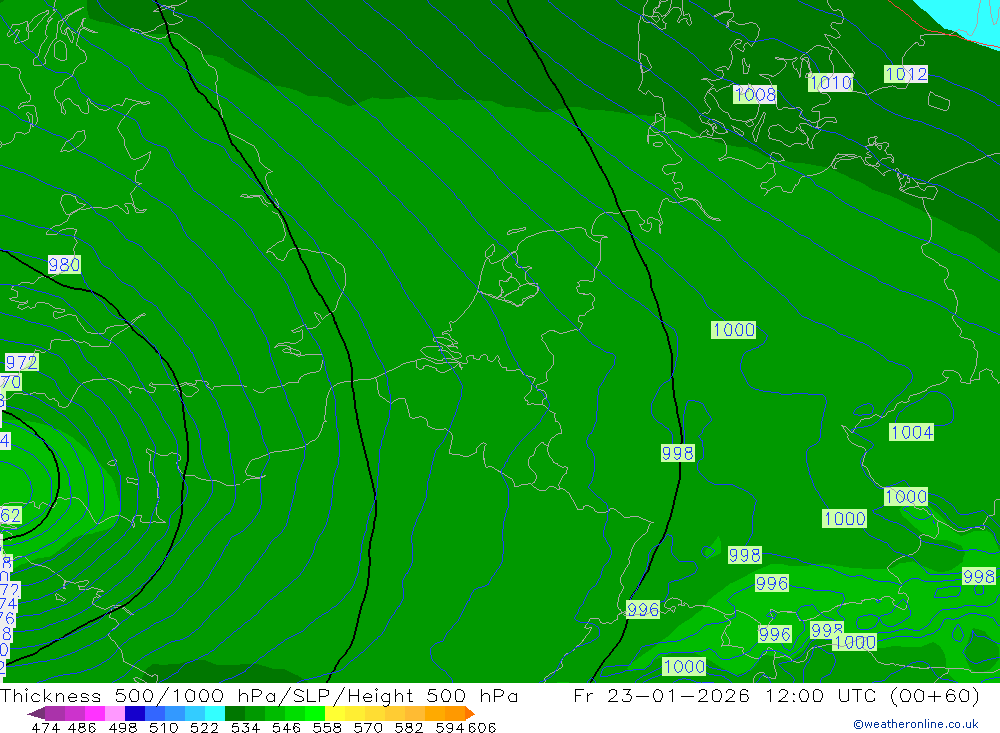
Task: Select the '12:00 UTC (00+60)' time text
Action: (x=872, y=695)
